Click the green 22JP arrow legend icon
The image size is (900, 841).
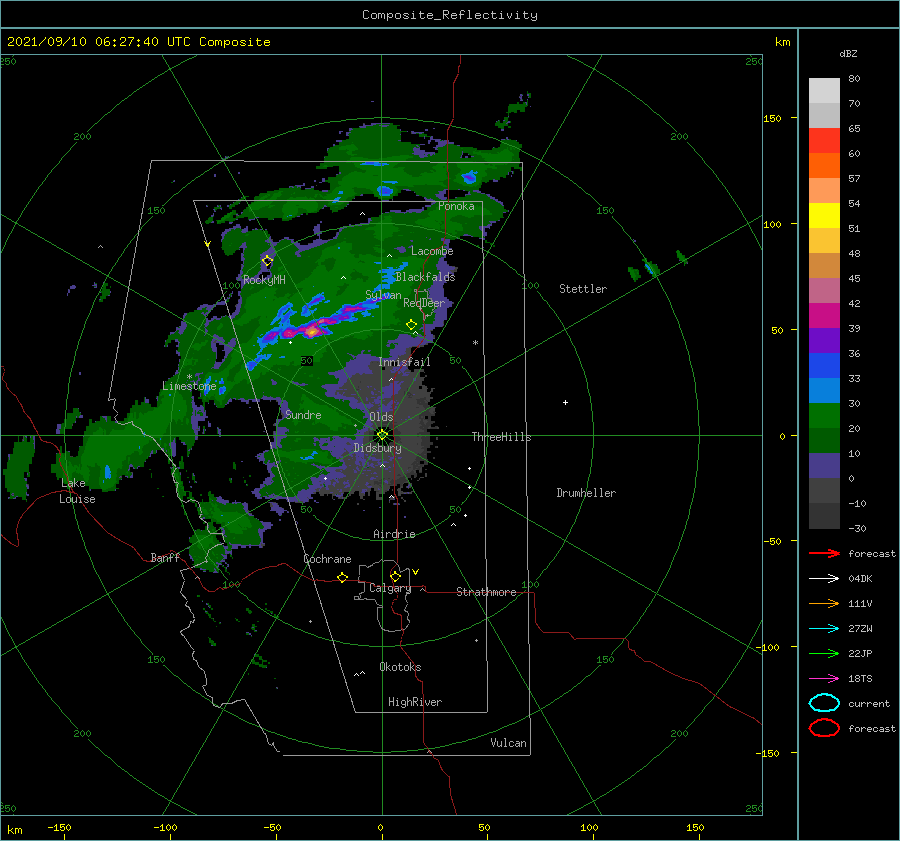824,653
